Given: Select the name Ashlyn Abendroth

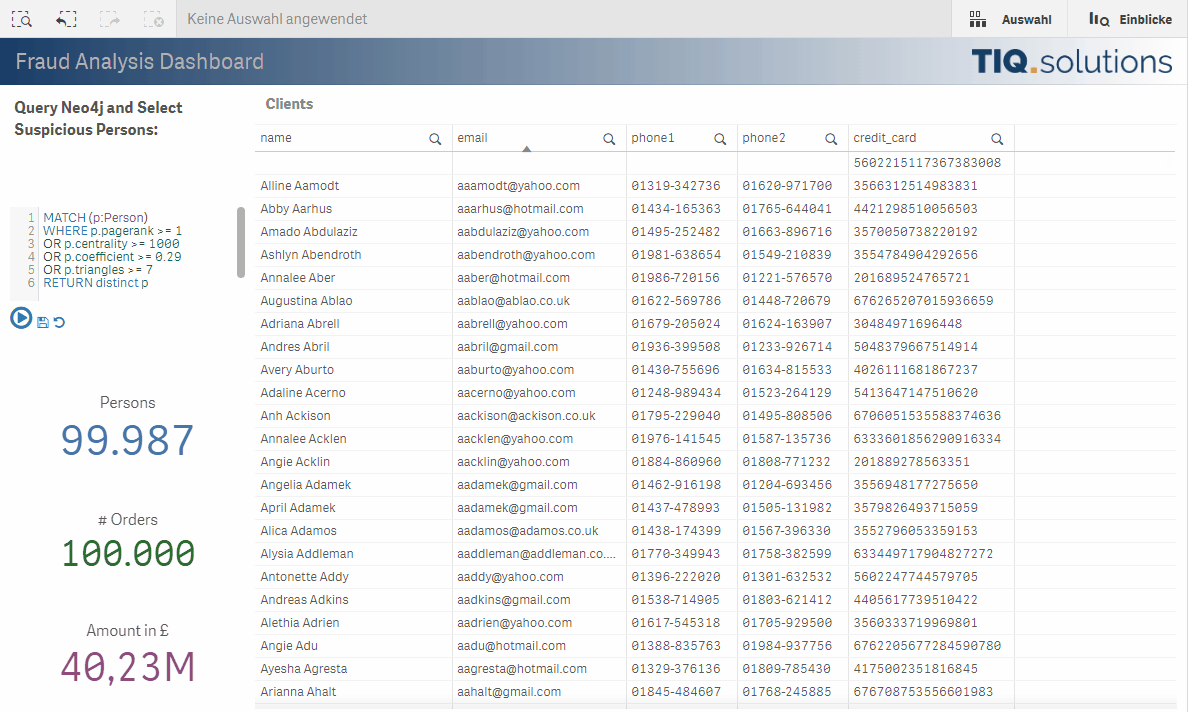Looking at the screenshot, I should pos(311,255).
